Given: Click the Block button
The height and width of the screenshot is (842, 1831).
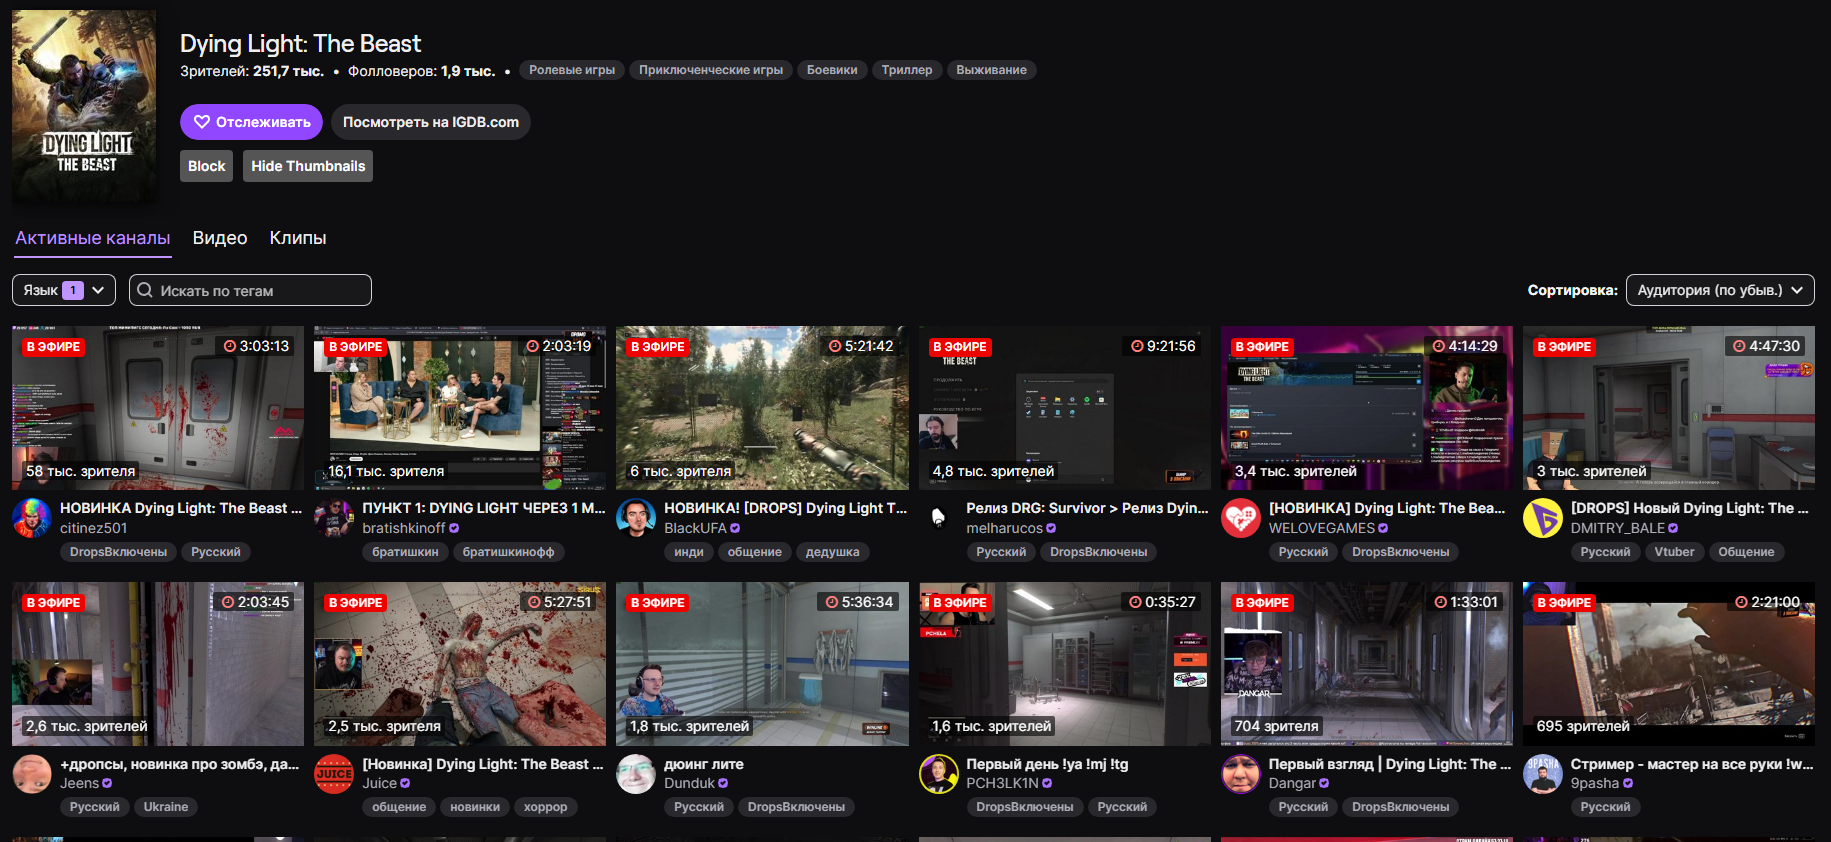Looking at the screenshot, I should pyautogui.click(x=207, y=166).
